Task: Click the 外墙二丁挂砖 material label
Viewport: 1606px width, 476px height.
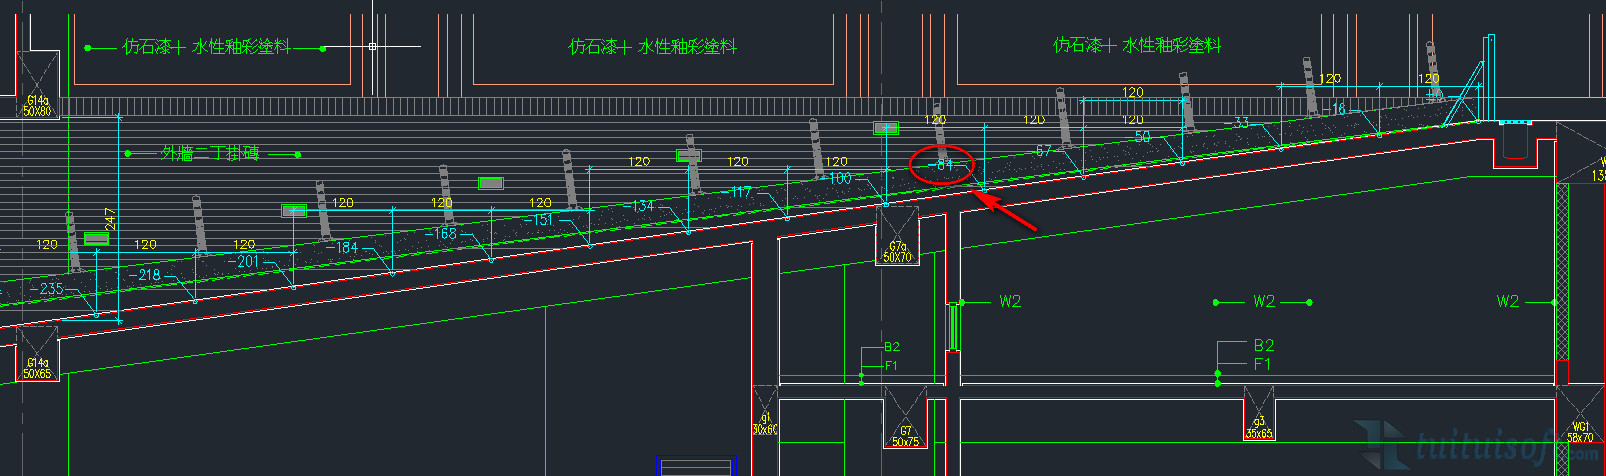Action: (210, 154)
